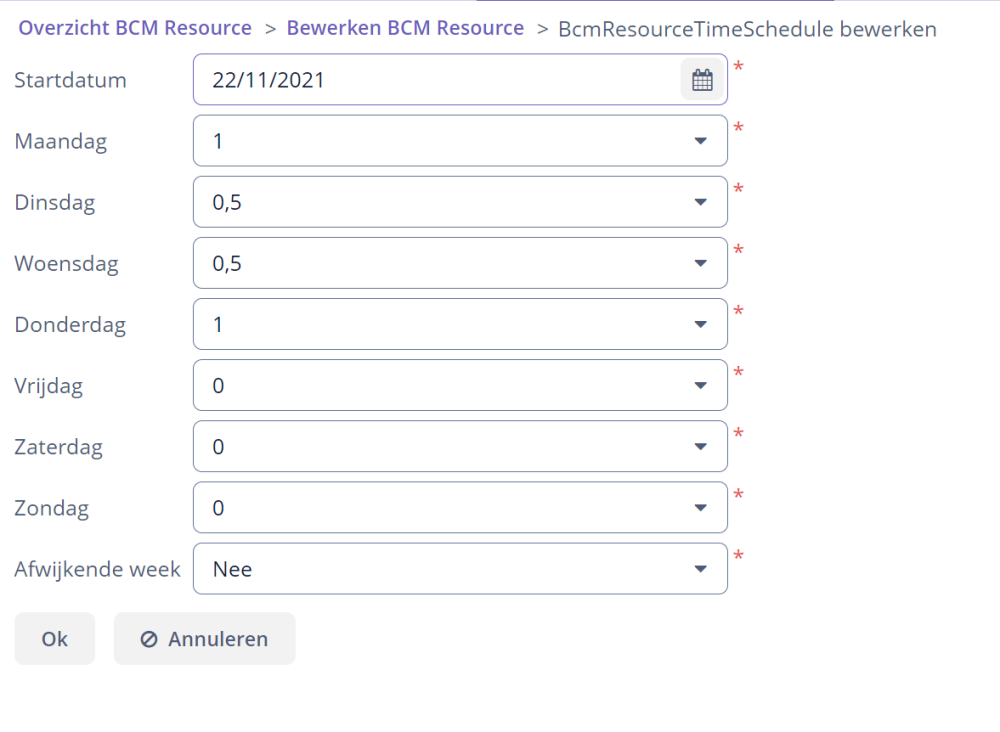
Task: Expand the Zaterdag dropdown
Action: (701, 446)
